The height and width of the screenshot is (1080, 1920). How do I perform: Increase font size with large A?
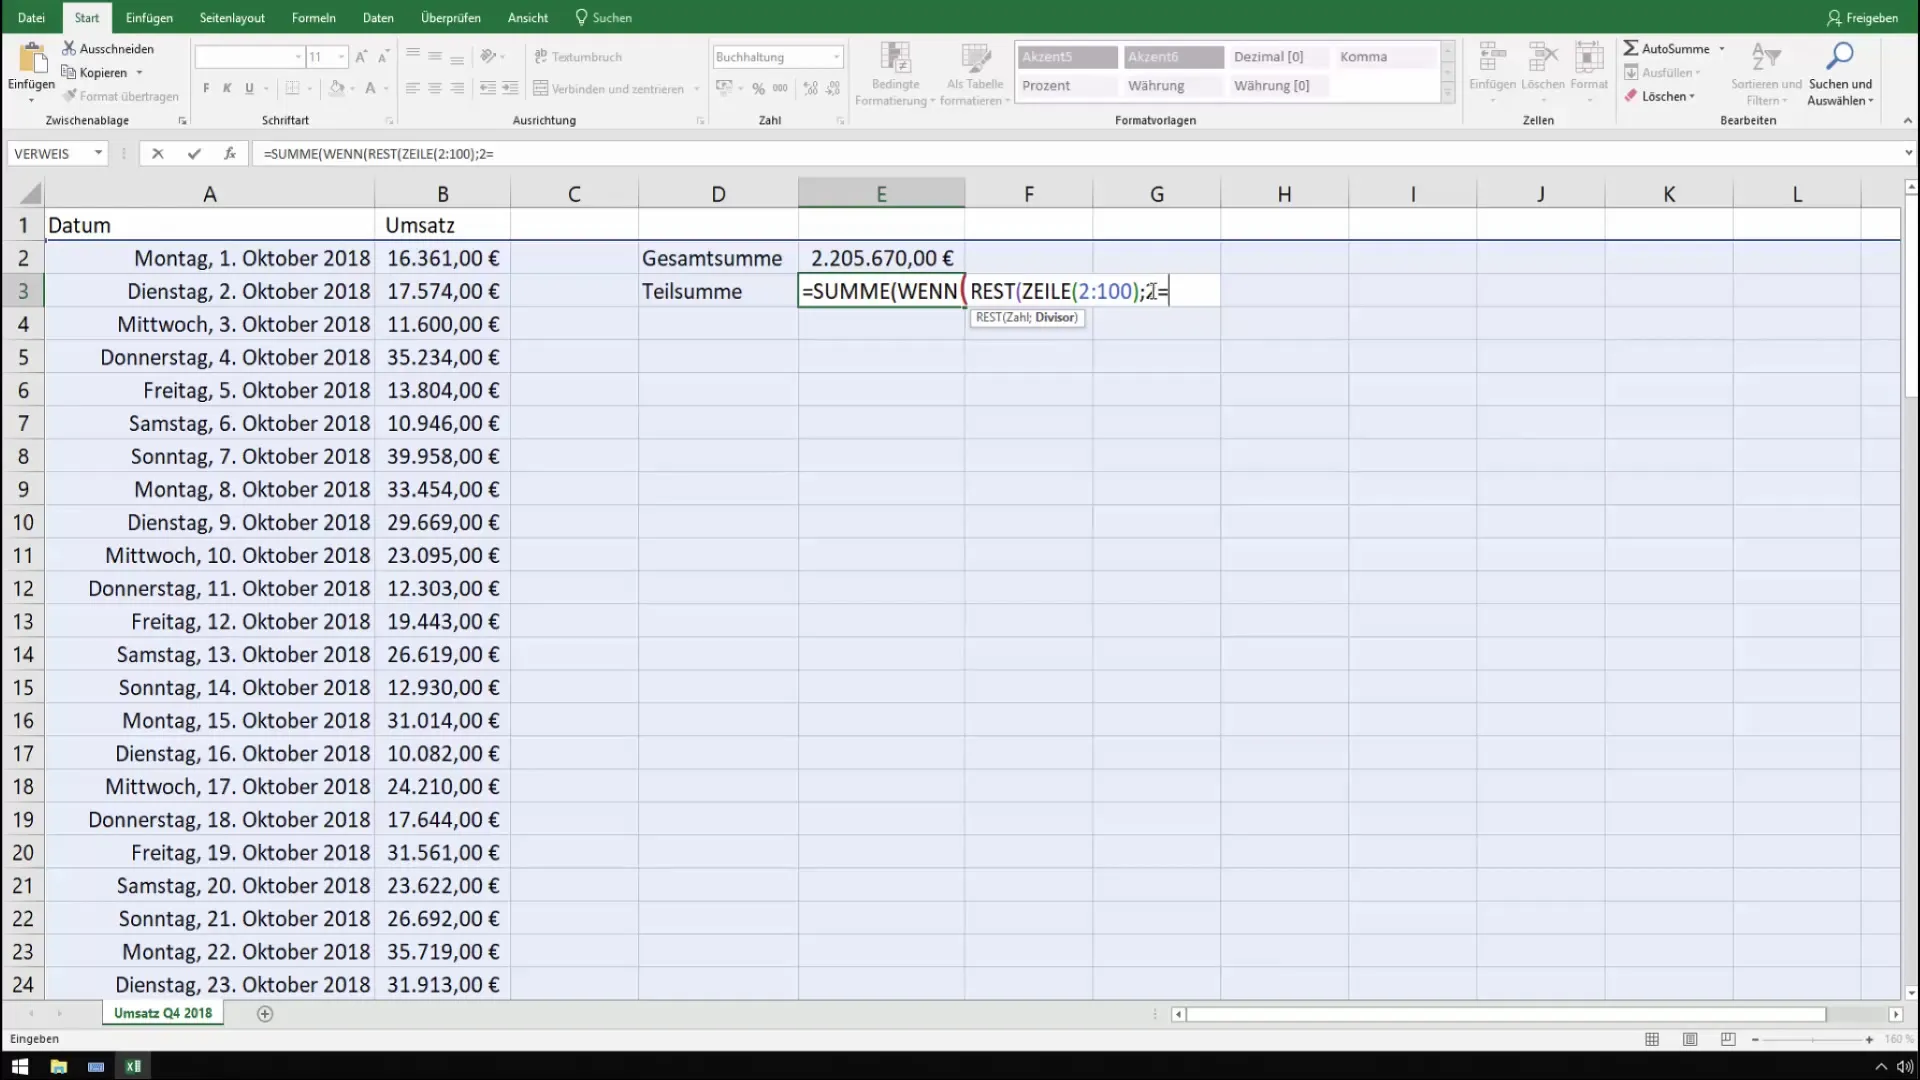361,57
